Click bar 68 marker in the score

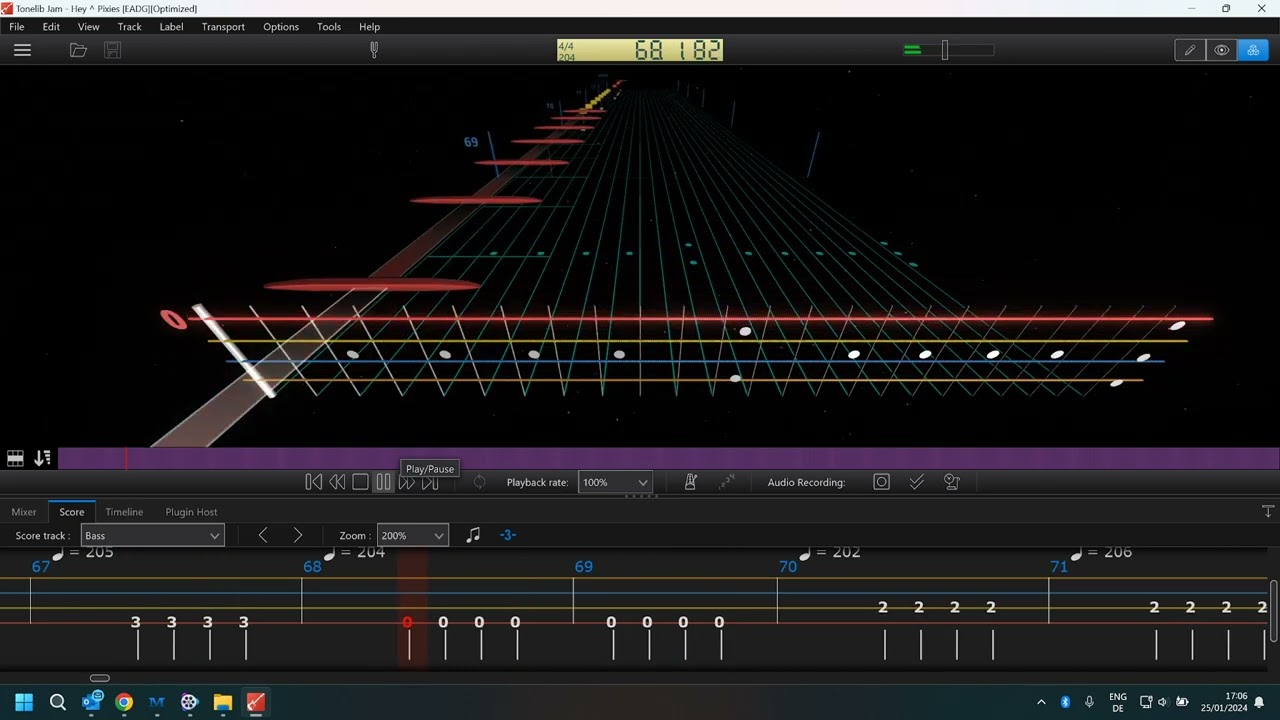point(312,567)
